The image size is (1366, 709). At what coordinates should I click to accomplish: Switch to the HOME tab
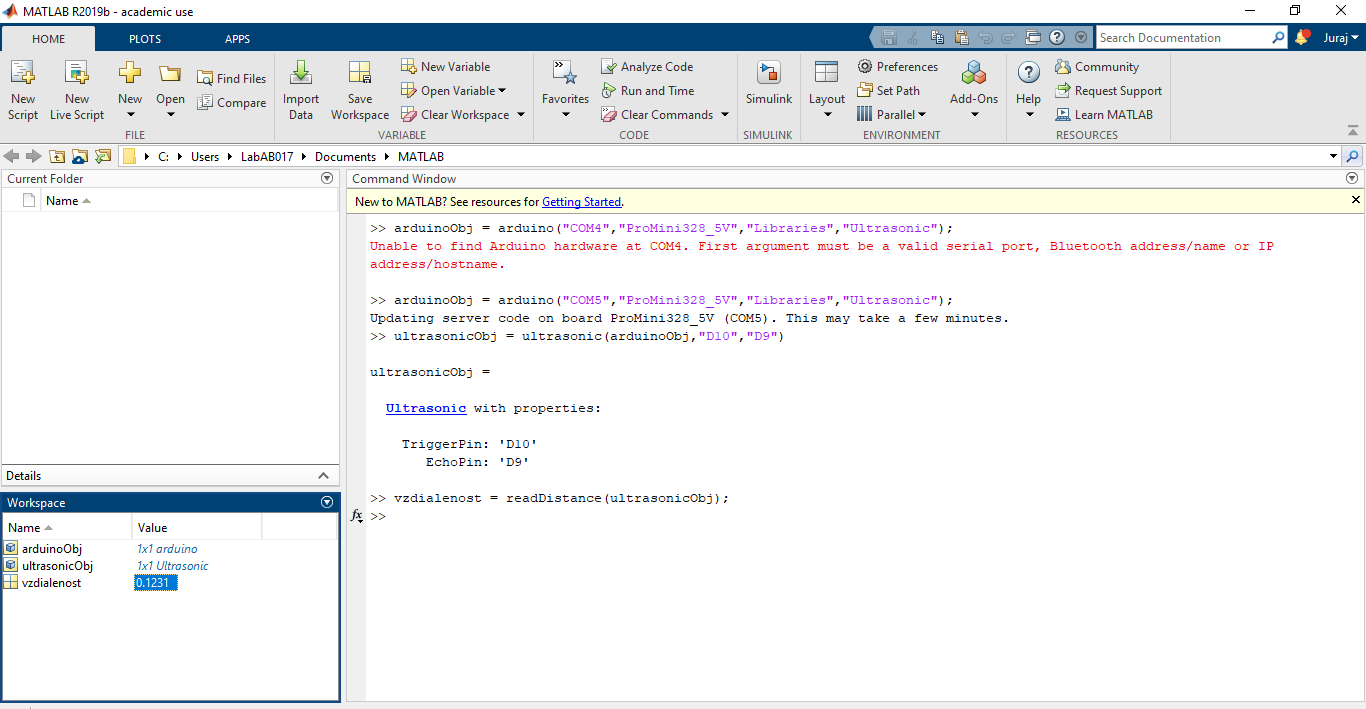click(48, 39)
